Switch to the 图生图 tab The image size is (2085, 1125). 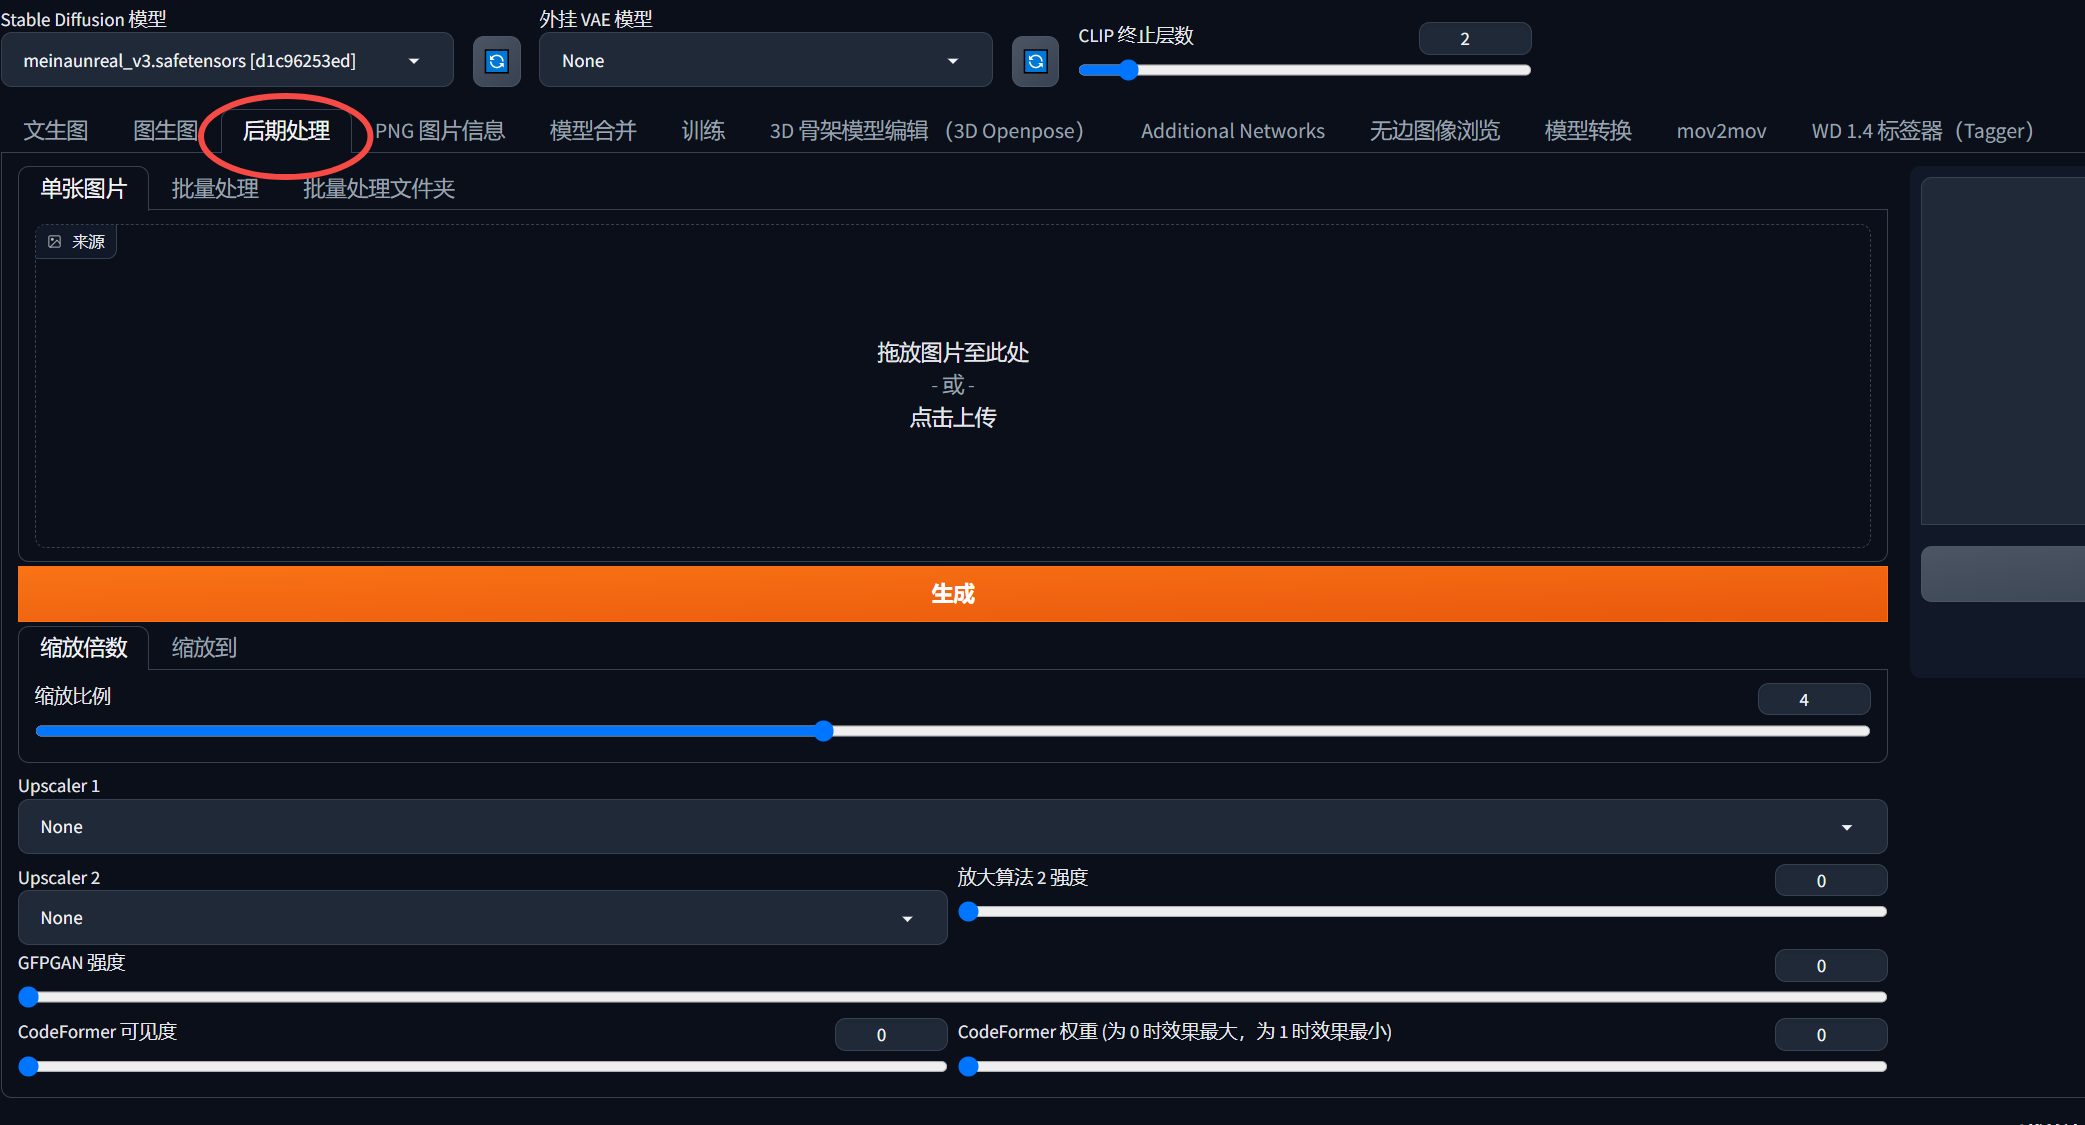(x=165, y=131)
